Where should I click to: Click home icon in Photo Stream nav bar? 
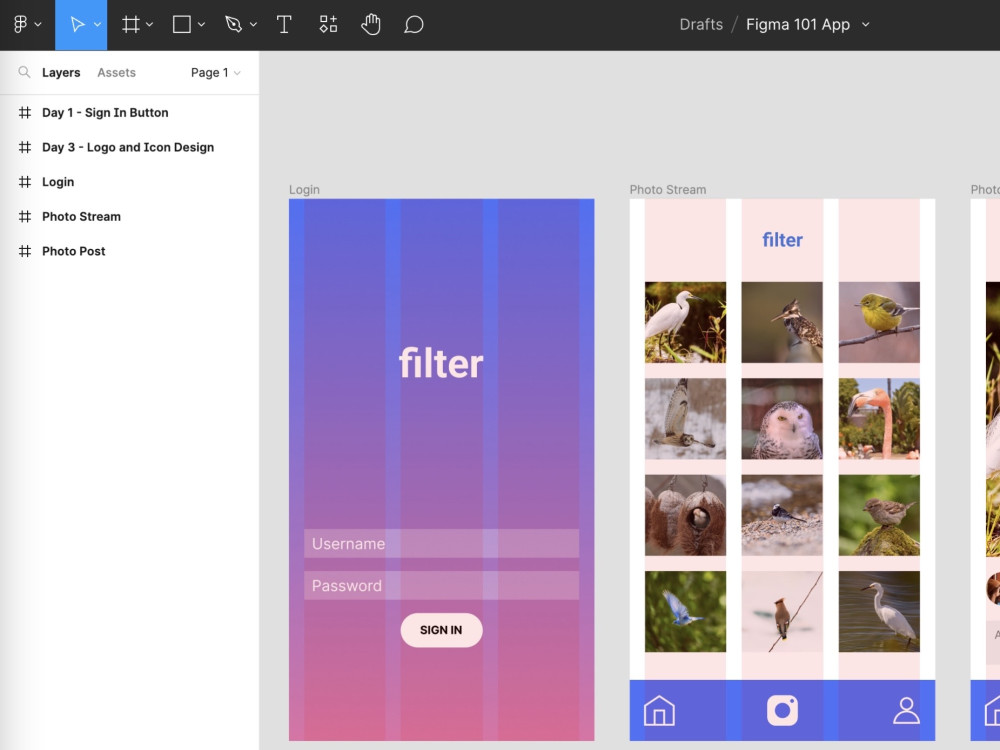pos(659,710)
